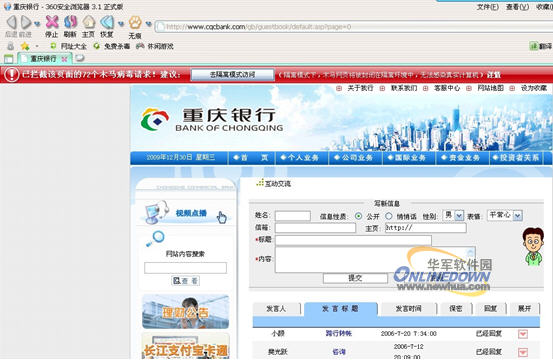Click the 查看 search button
553x360 pixels.
click(186, 281)
